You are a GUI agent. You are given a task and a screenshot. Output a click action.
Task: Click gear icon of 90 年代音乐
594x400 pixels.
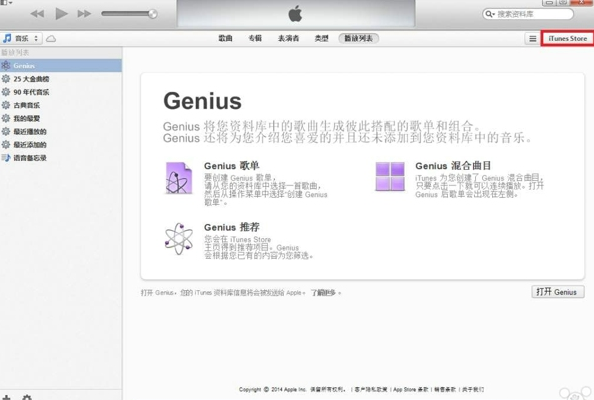[x=6, y=92]
